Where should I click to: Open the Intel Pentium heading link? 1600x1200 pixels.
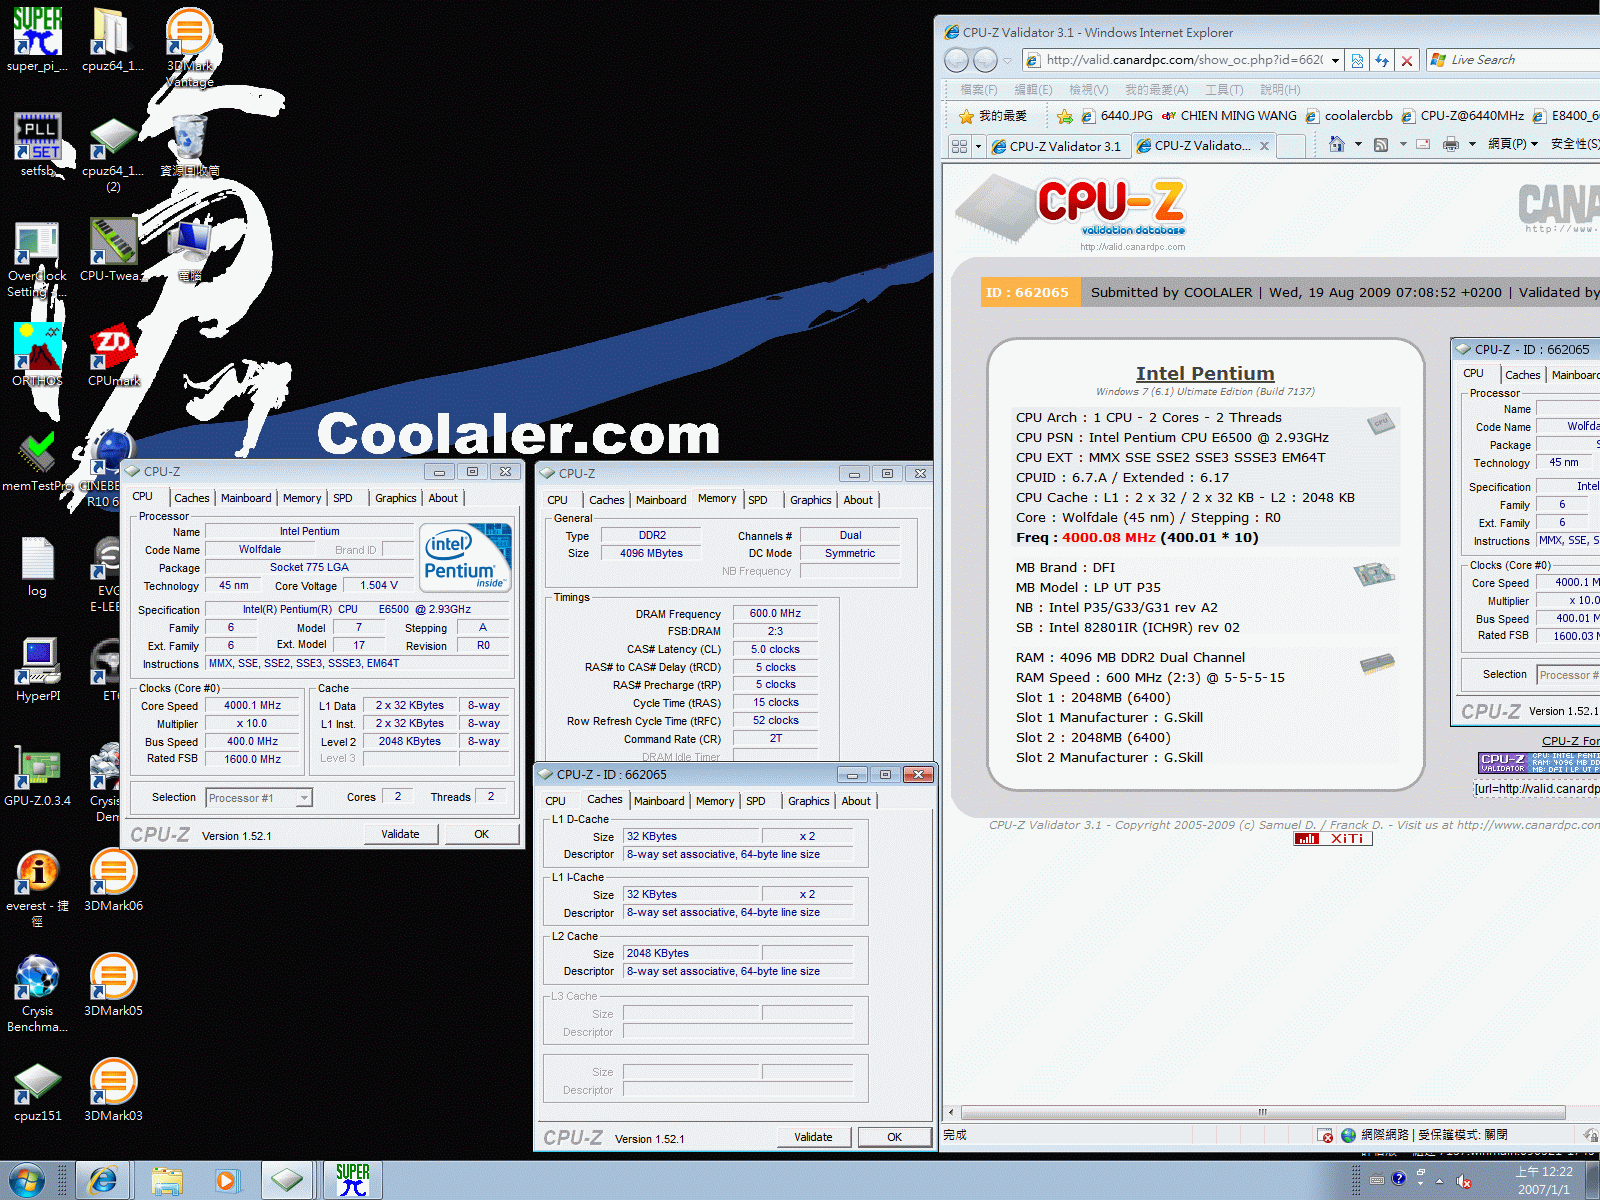(x=1205, y=373)
